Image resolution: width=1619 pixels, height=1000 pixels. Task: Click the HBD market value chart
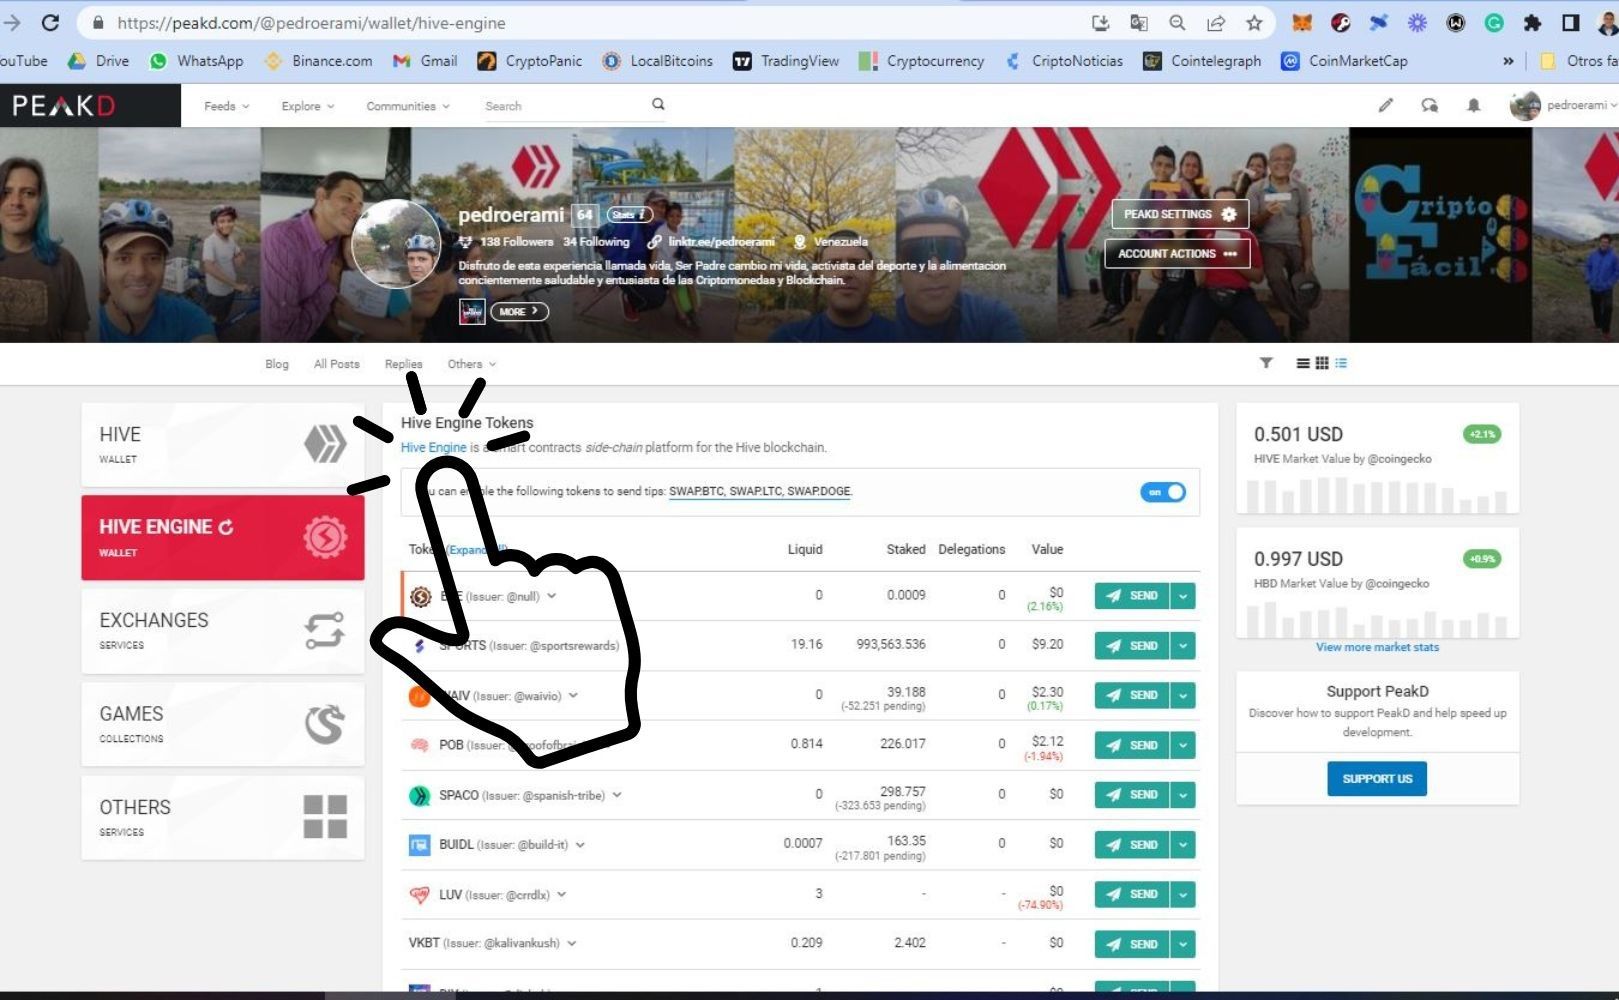[1377, 620]
